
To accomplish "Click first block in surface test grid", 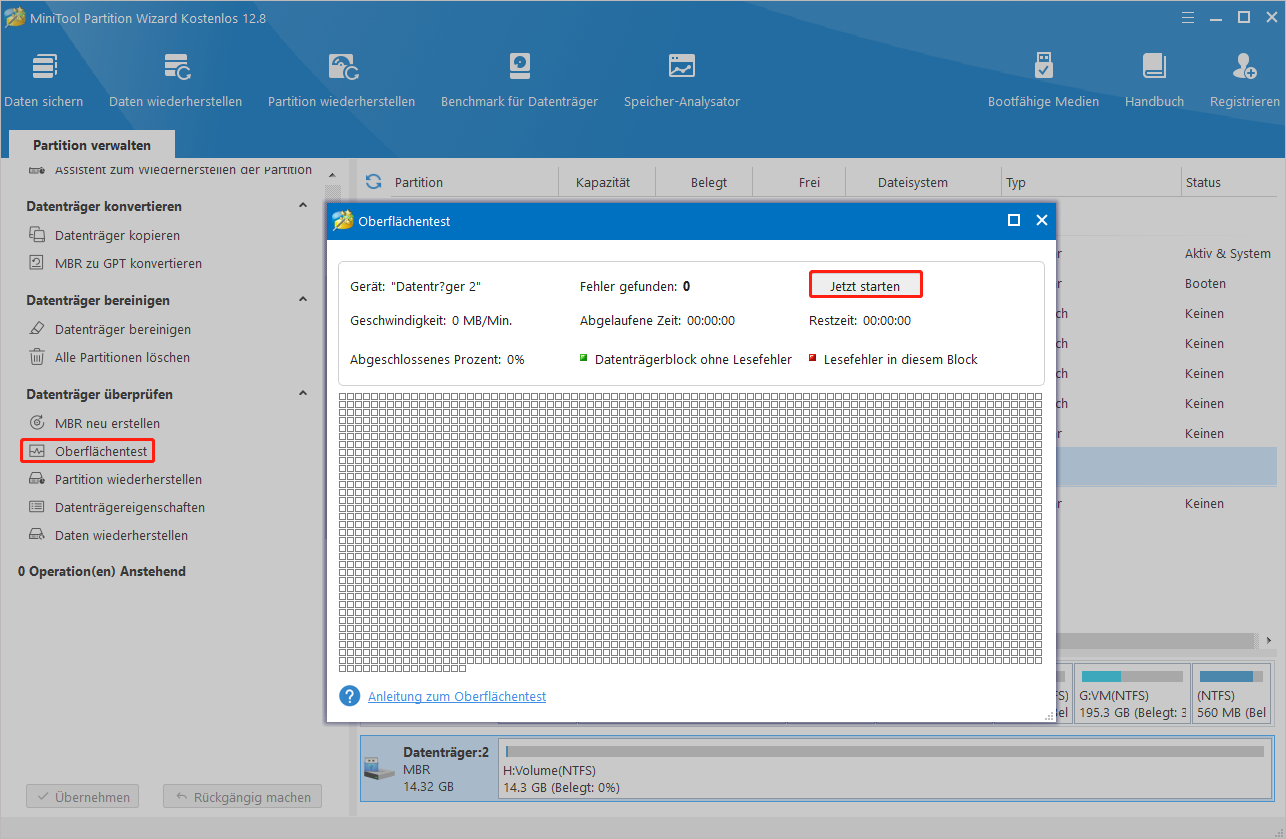I will pyautogui.click(x=343, y=397).
